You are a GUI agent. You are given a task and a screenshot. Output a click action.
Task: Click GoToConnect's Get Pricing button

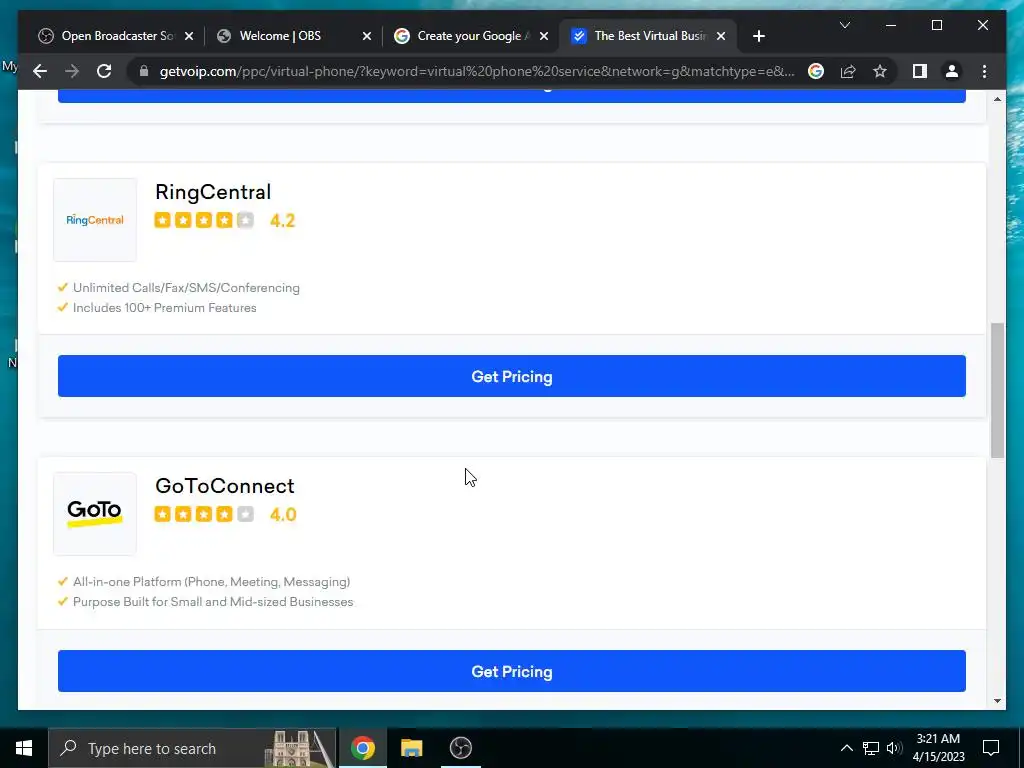coord(511,671)
